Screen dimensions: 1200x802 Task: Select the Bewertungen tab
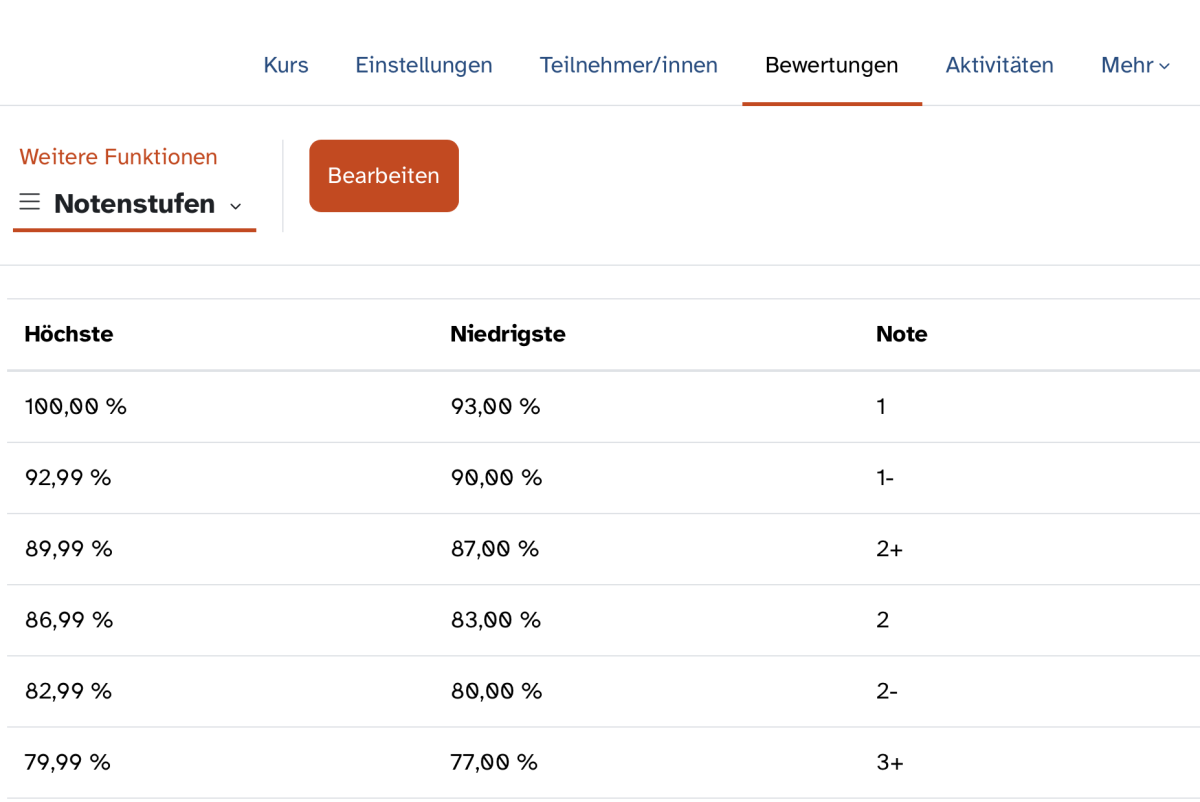tap(831, 66)
